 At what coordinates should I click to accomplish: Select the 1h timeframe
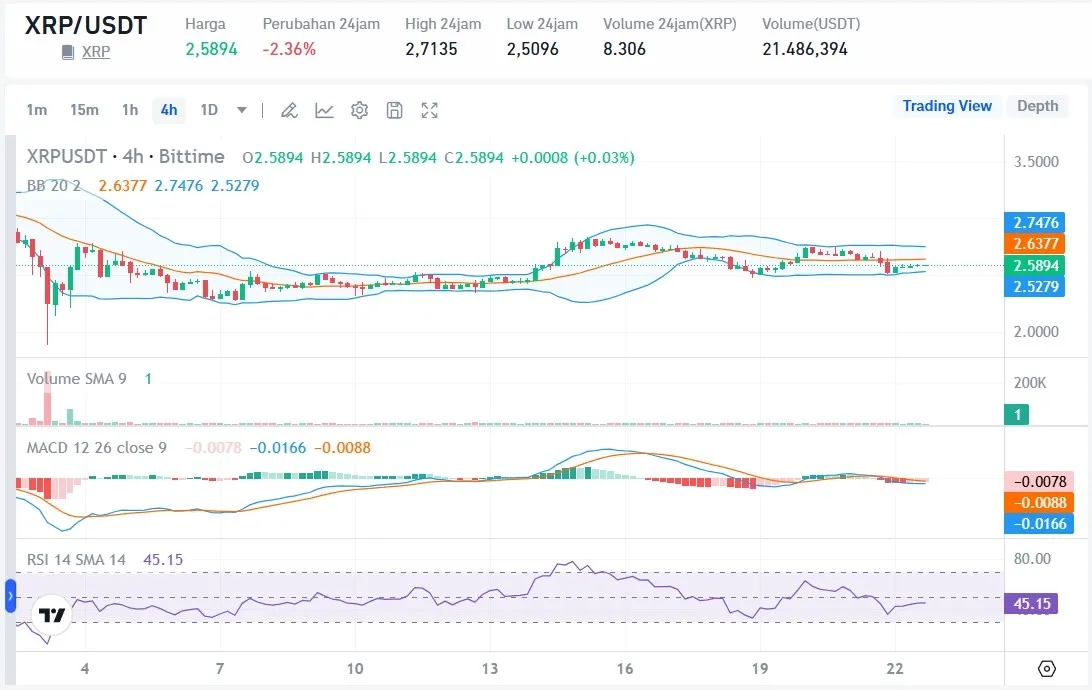click(130, 110)
